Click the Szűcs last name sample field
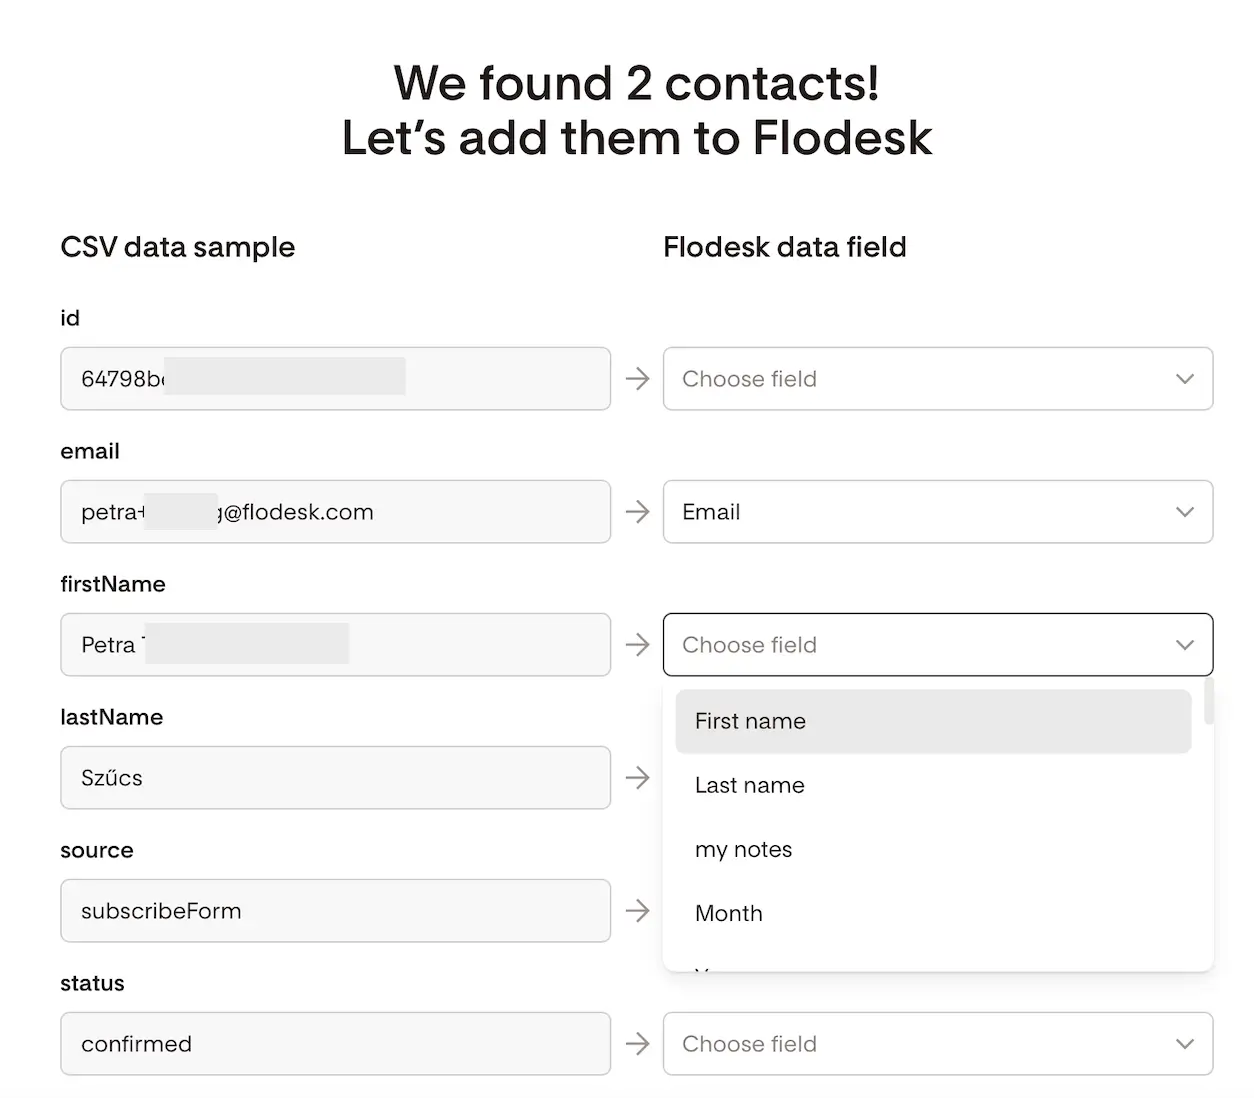1254x1098 pixels. tap(335, 778)
